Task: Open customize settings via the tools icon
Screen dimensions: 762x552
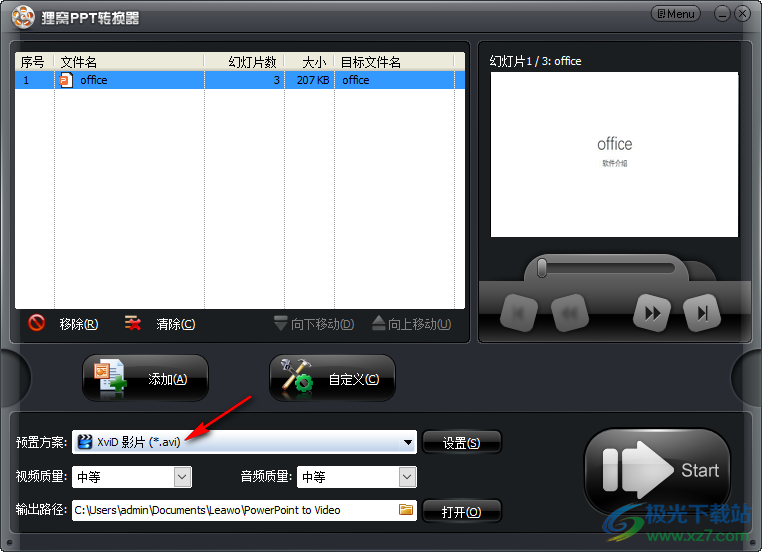Action: pos(296,377)
